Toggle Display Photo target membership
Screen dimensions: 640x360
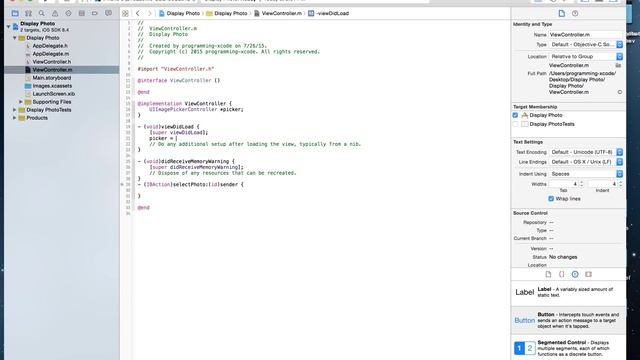[x=515, y=116]
